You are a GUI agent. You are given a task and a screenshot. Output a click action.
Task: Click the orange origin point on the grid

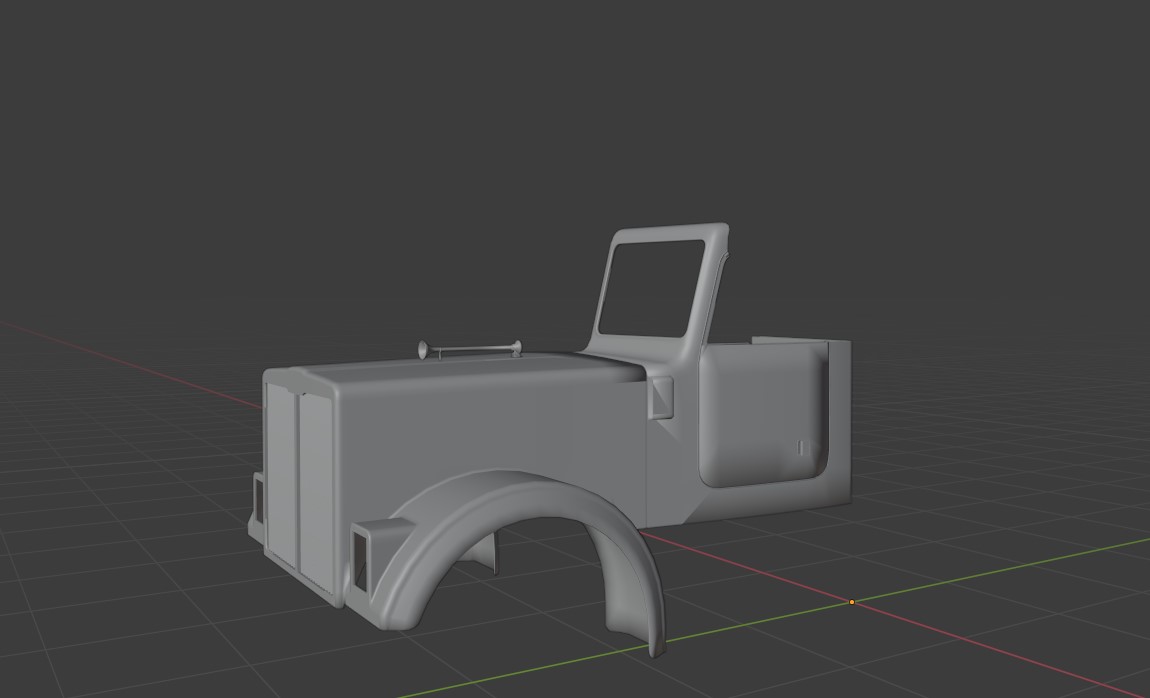[x=851, y=602]
